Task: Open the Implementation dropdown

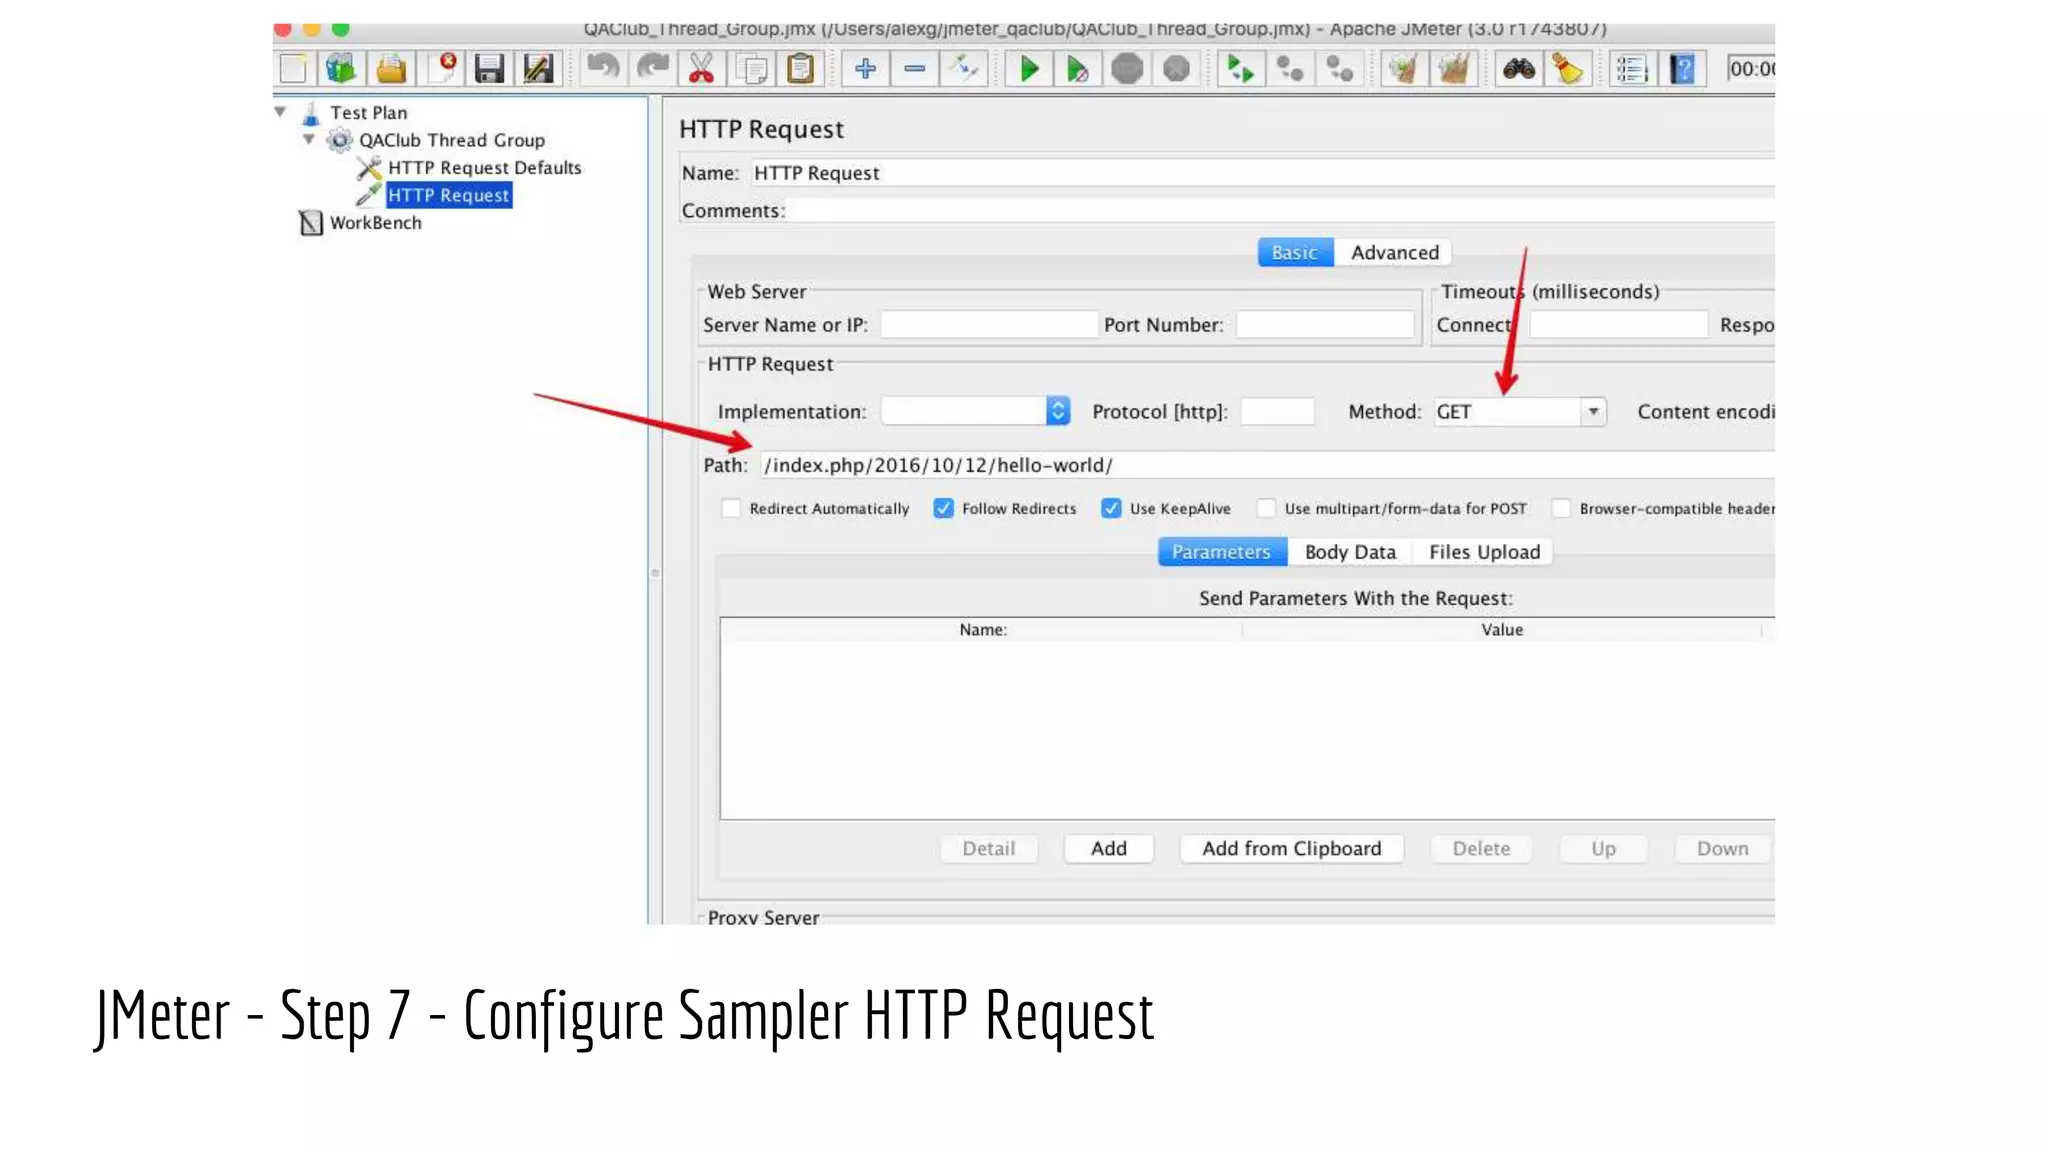Action: pos(976,411)
